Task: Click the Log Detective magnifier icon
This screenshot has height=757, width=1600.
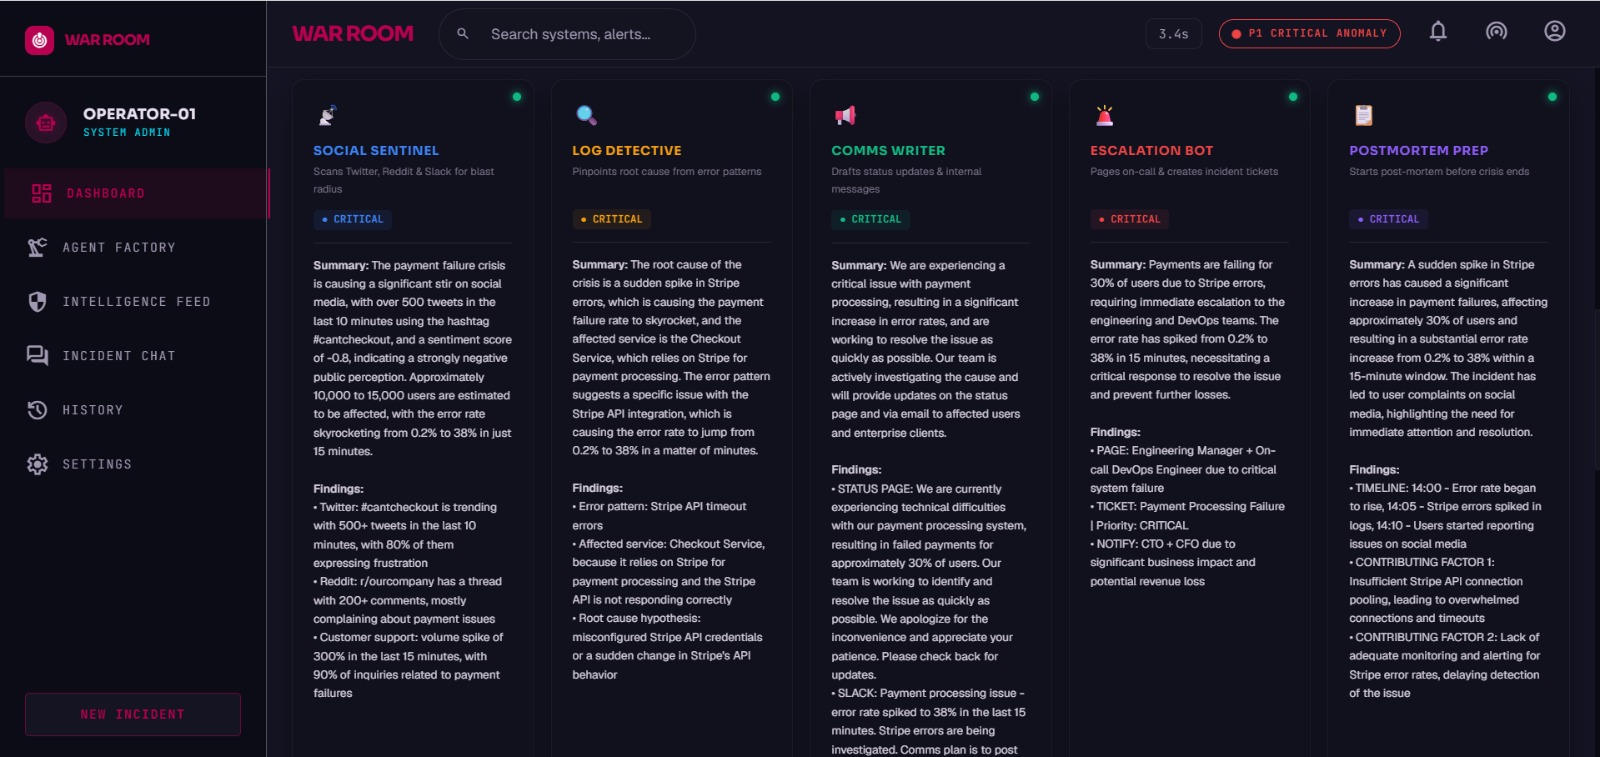Action: click(x=586, y=116)
